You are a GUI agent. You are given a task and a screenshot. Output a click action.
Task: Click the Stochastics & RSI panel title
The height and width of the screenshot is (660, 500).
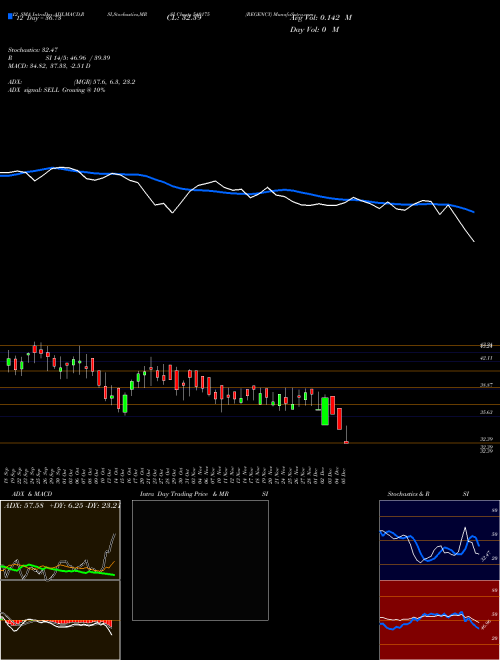pyautogui.click(x=428, y=494)
